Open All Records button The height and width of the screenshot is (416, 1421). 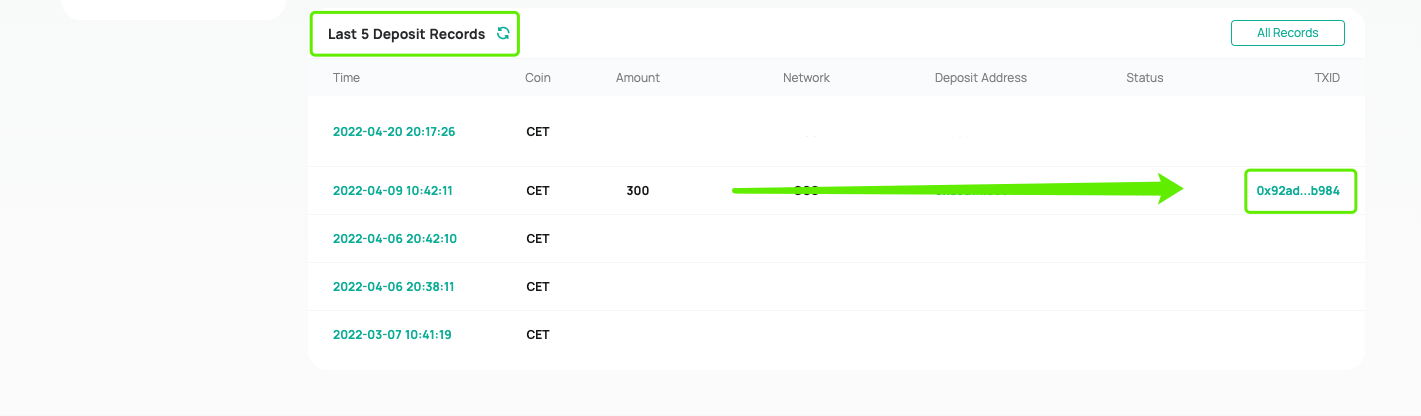pos(1287,33)
